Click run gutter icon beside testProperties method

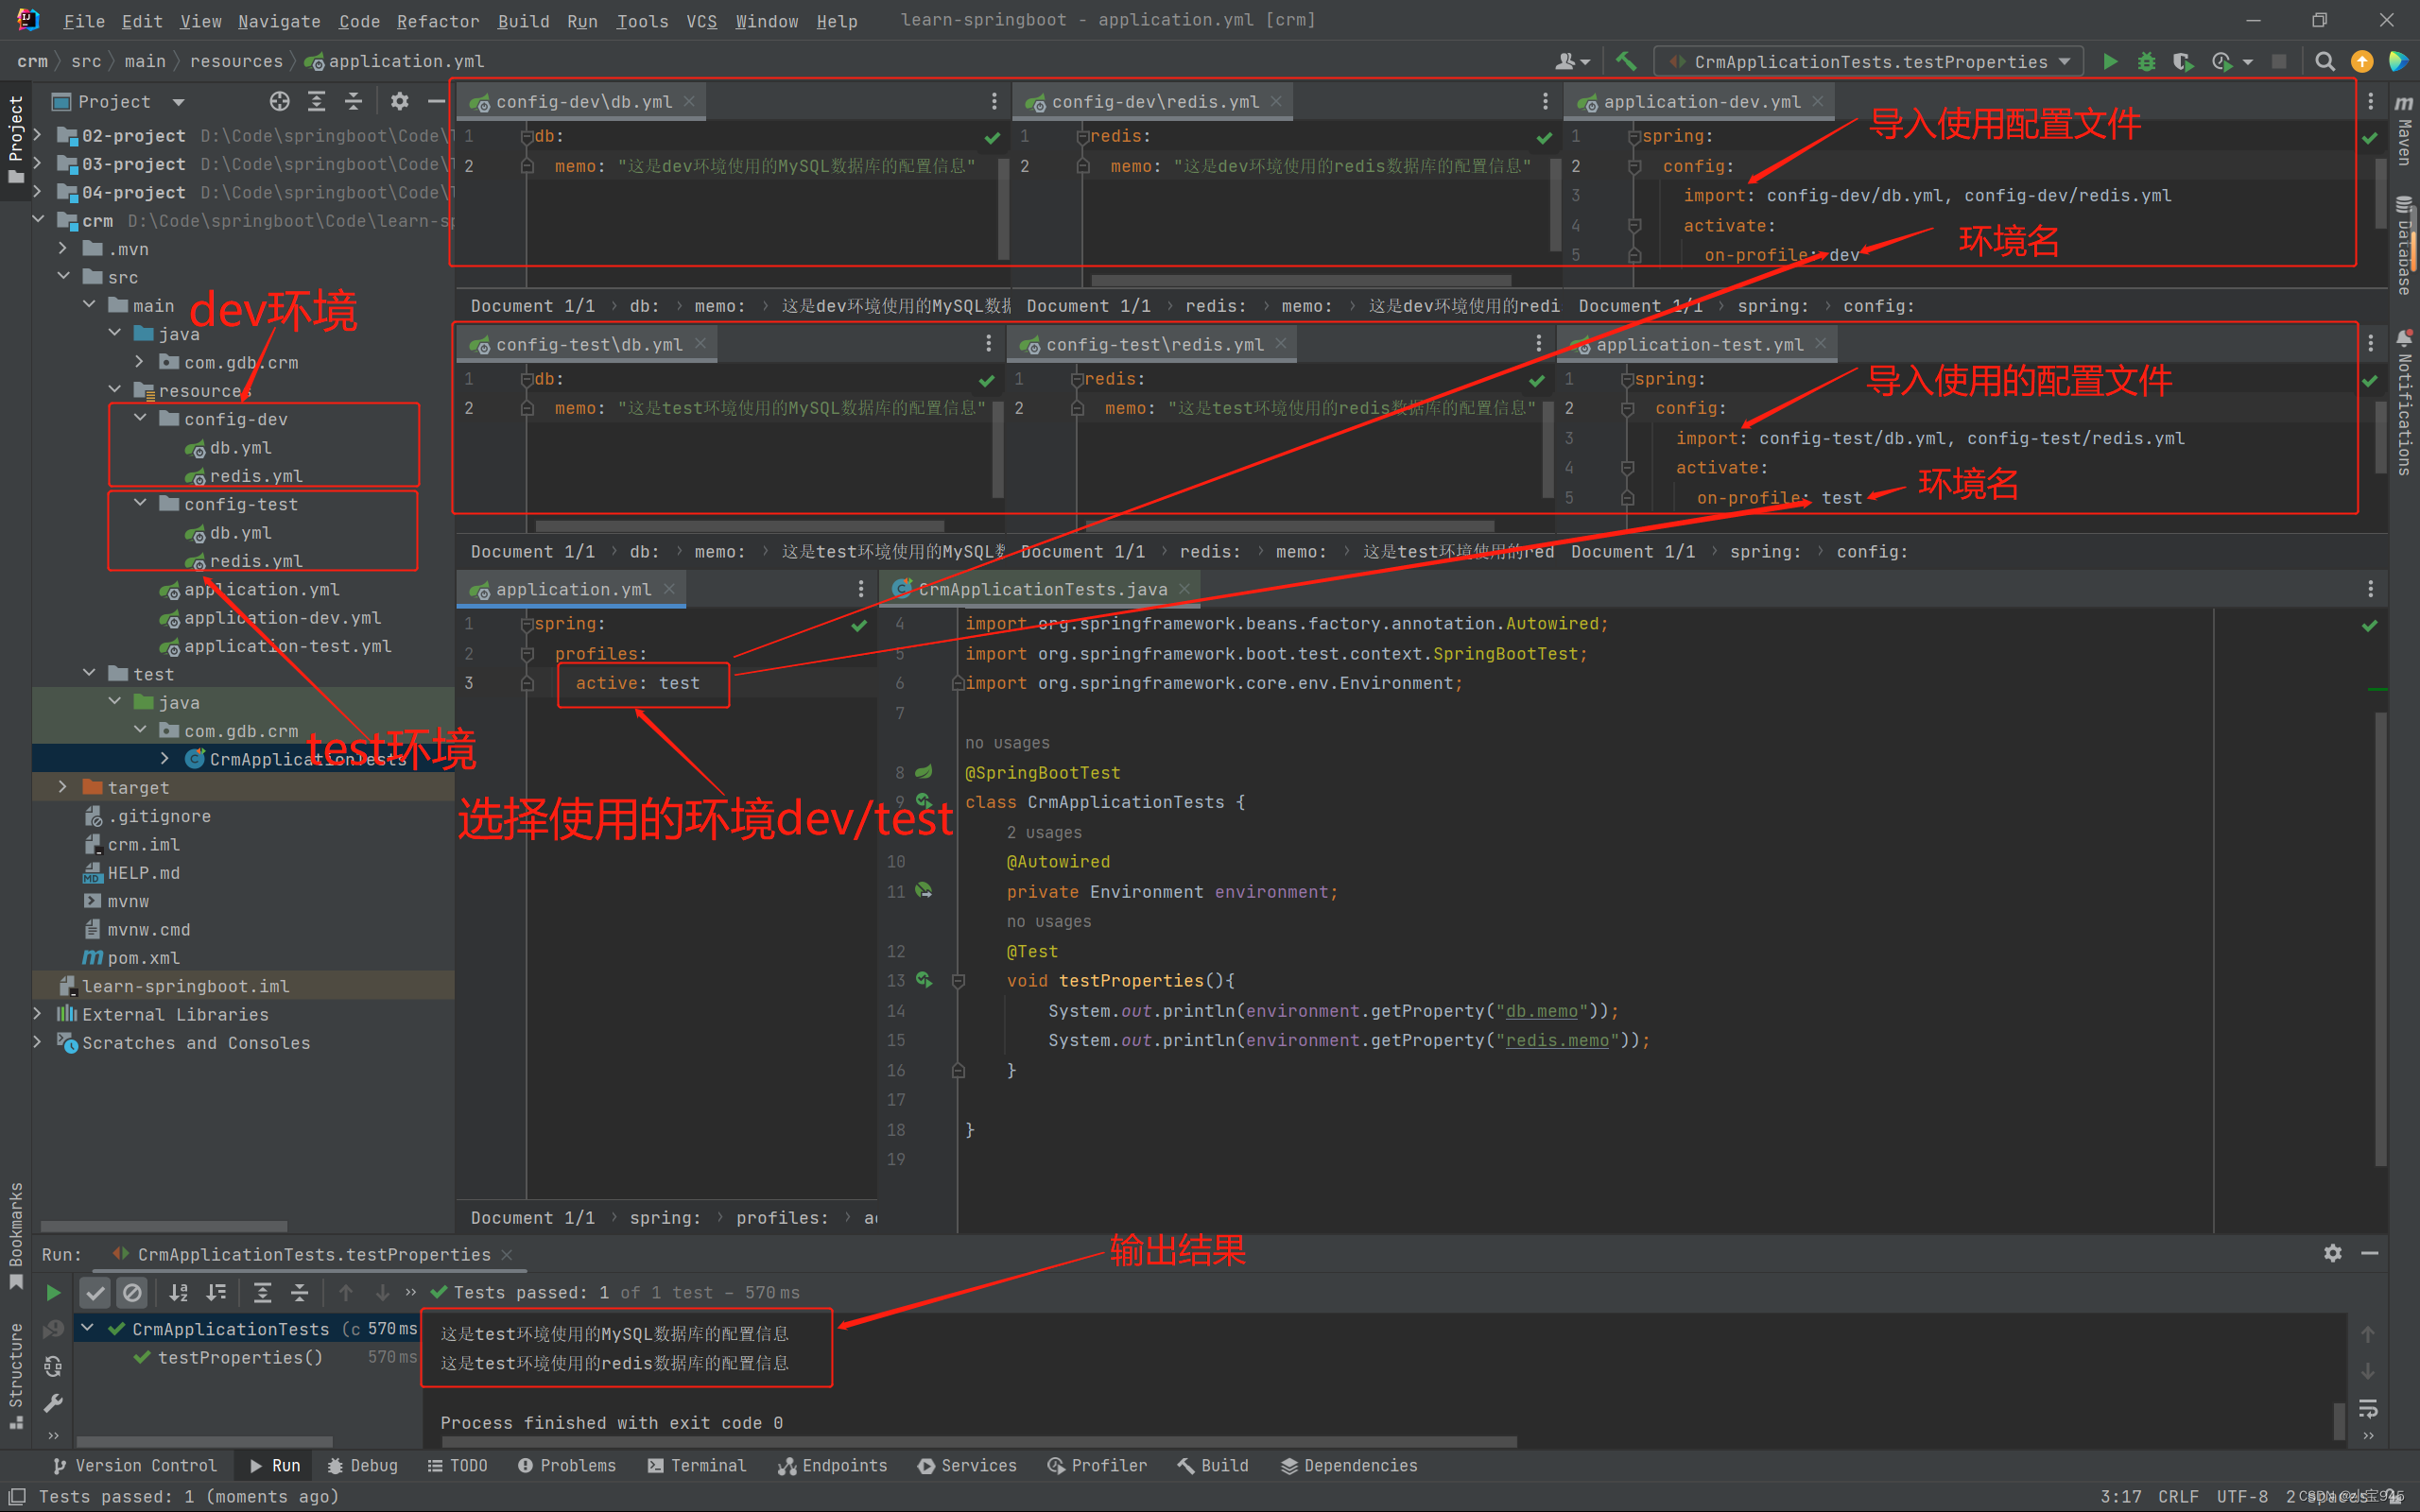click(x=924, y=980)
